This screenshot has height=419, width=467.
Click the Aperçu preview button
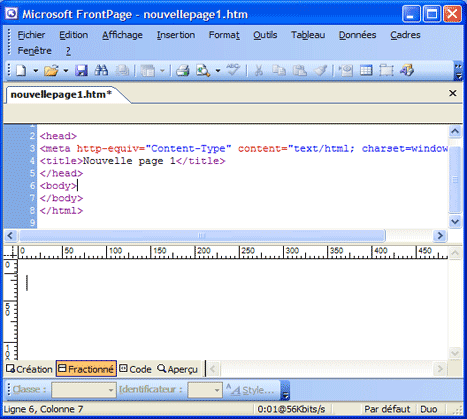(x=177, y=369)
